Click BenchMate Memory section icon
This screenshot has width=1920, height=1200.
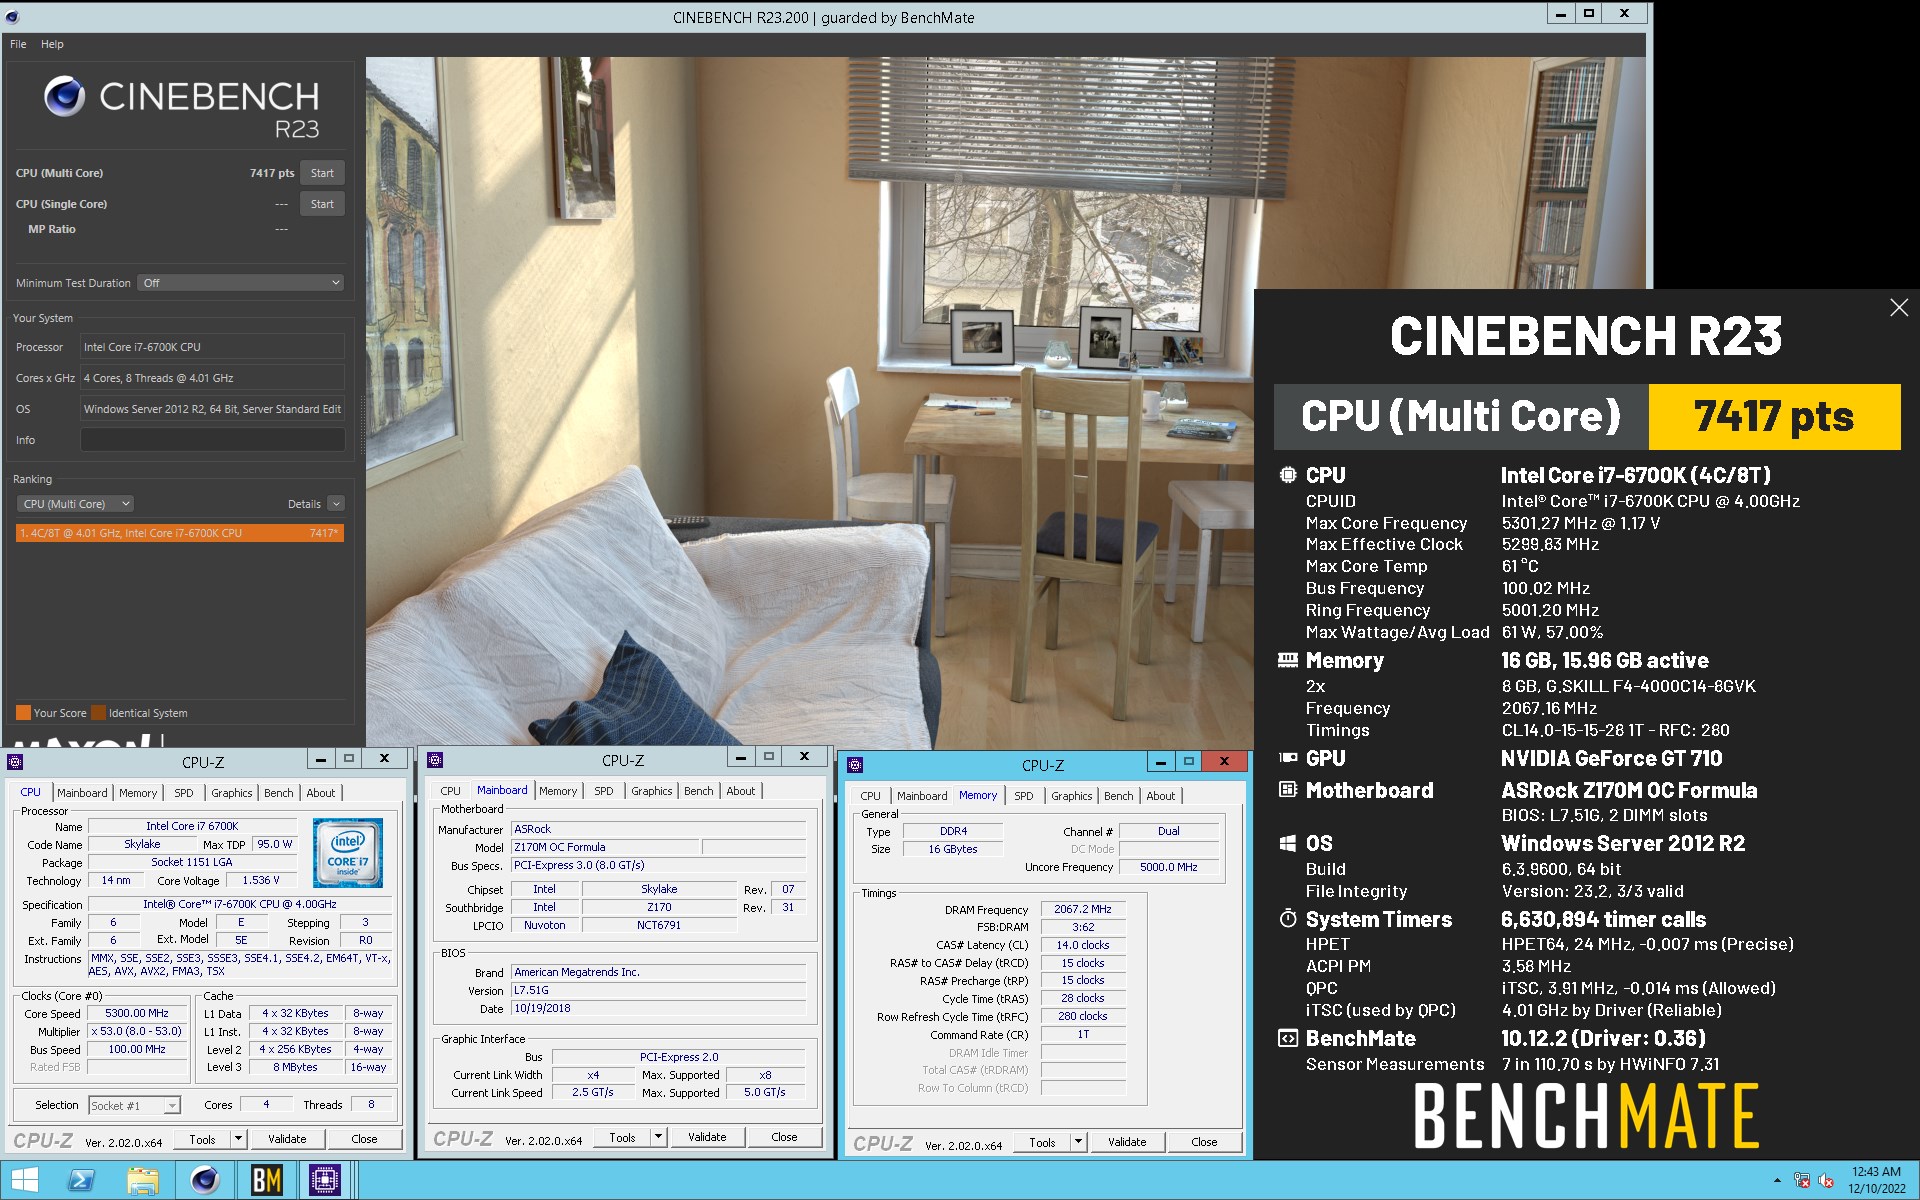1288,660
